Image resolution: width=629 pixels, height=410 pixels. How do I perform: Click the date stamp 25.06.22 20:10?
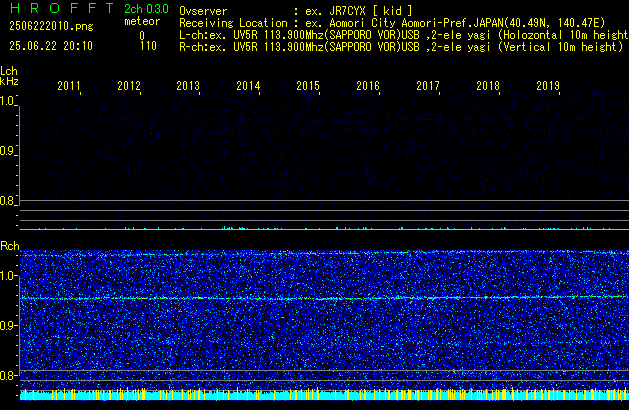pos(51,46)
